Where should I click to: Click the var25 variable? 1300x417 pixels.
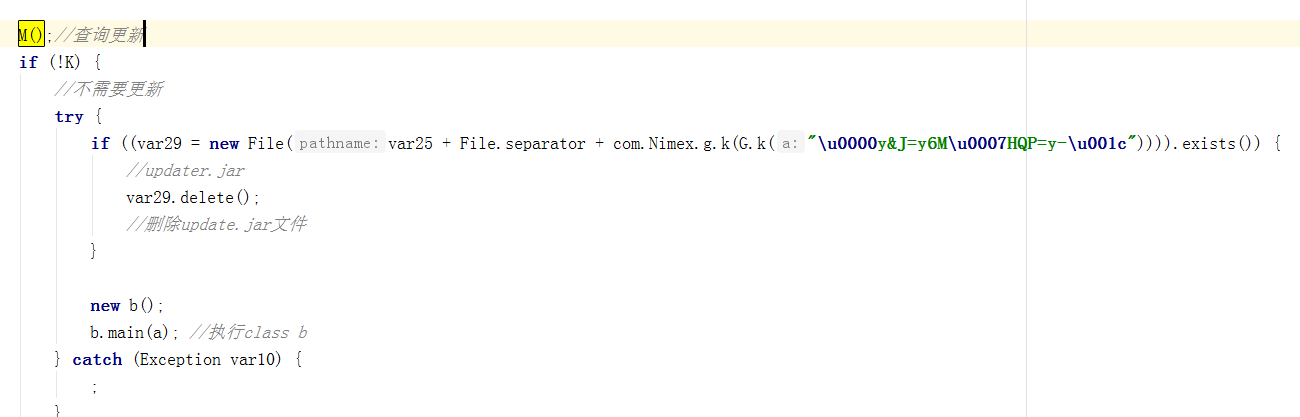click(x=411, y=143)
